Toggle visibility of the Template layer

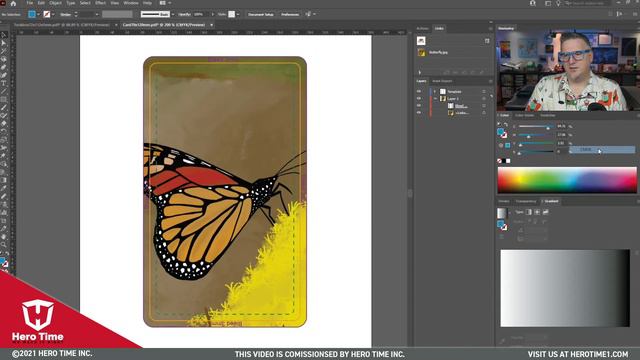click(419, 91)
